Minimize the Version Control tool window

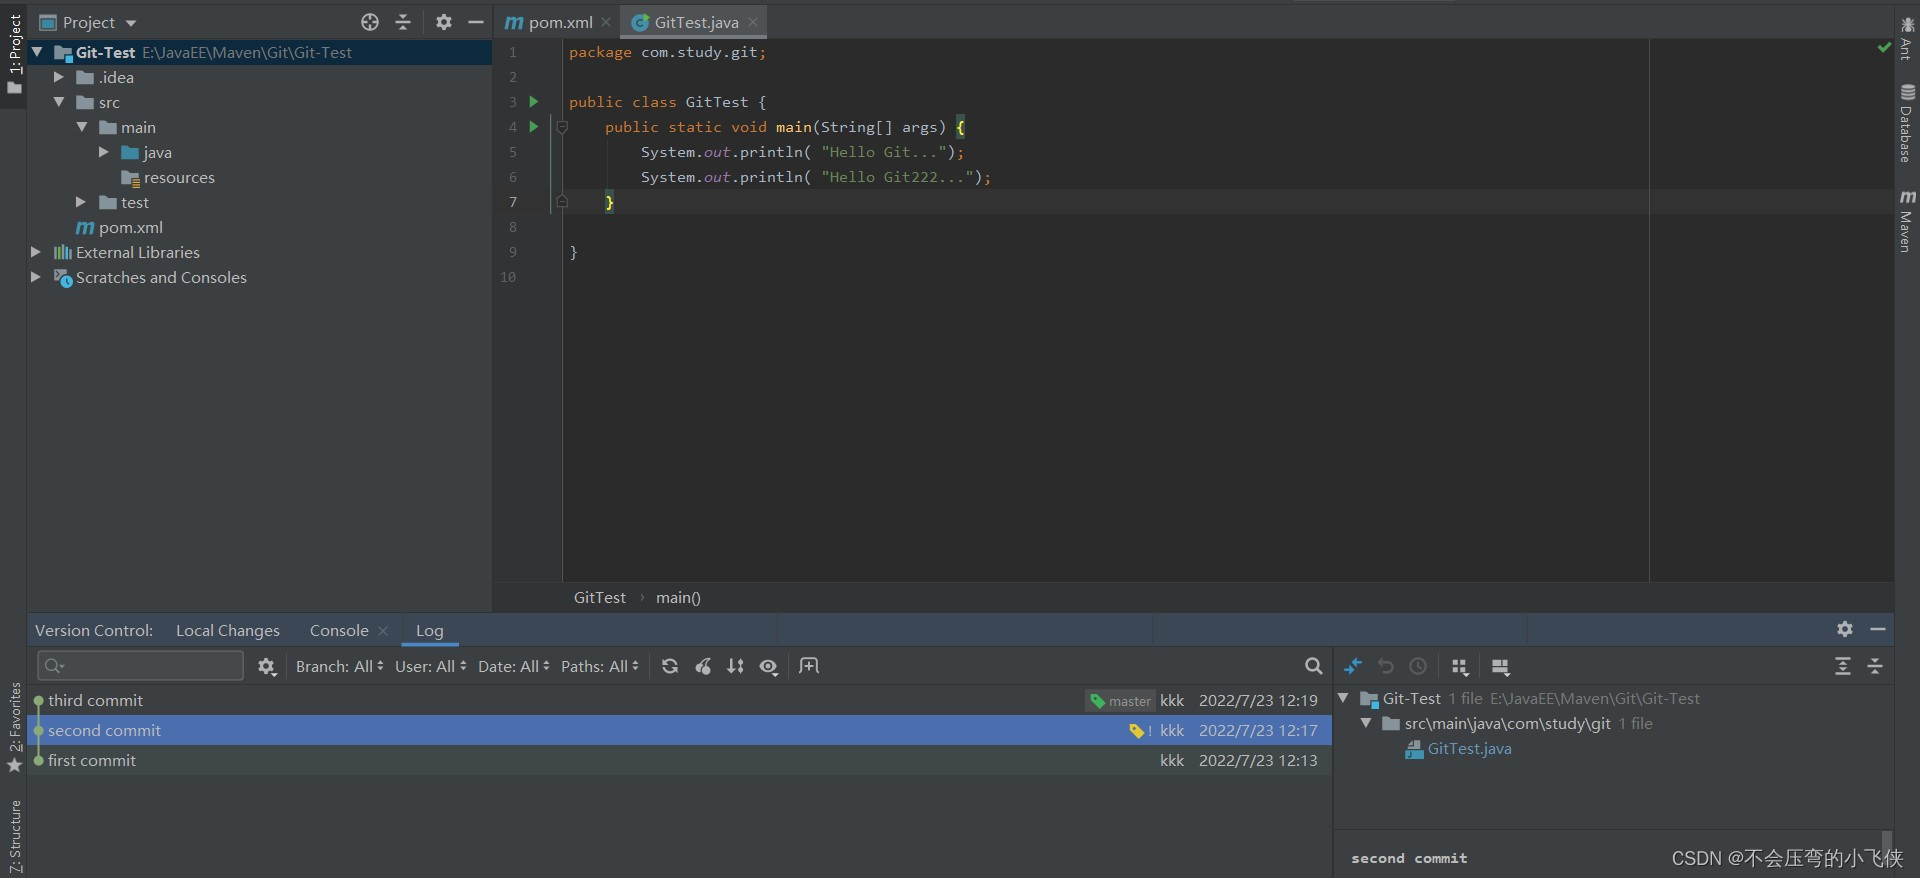tap(1878, 629)
